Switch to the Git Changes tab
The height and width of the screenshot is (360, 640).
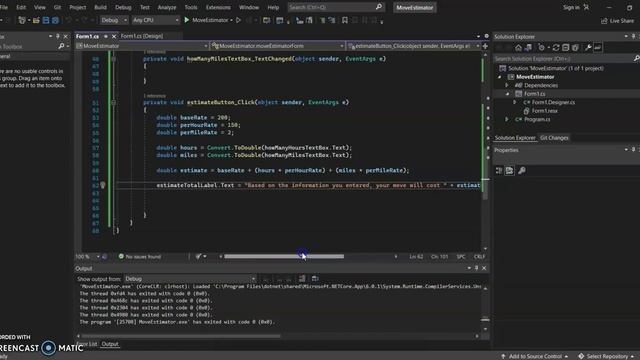554,138
